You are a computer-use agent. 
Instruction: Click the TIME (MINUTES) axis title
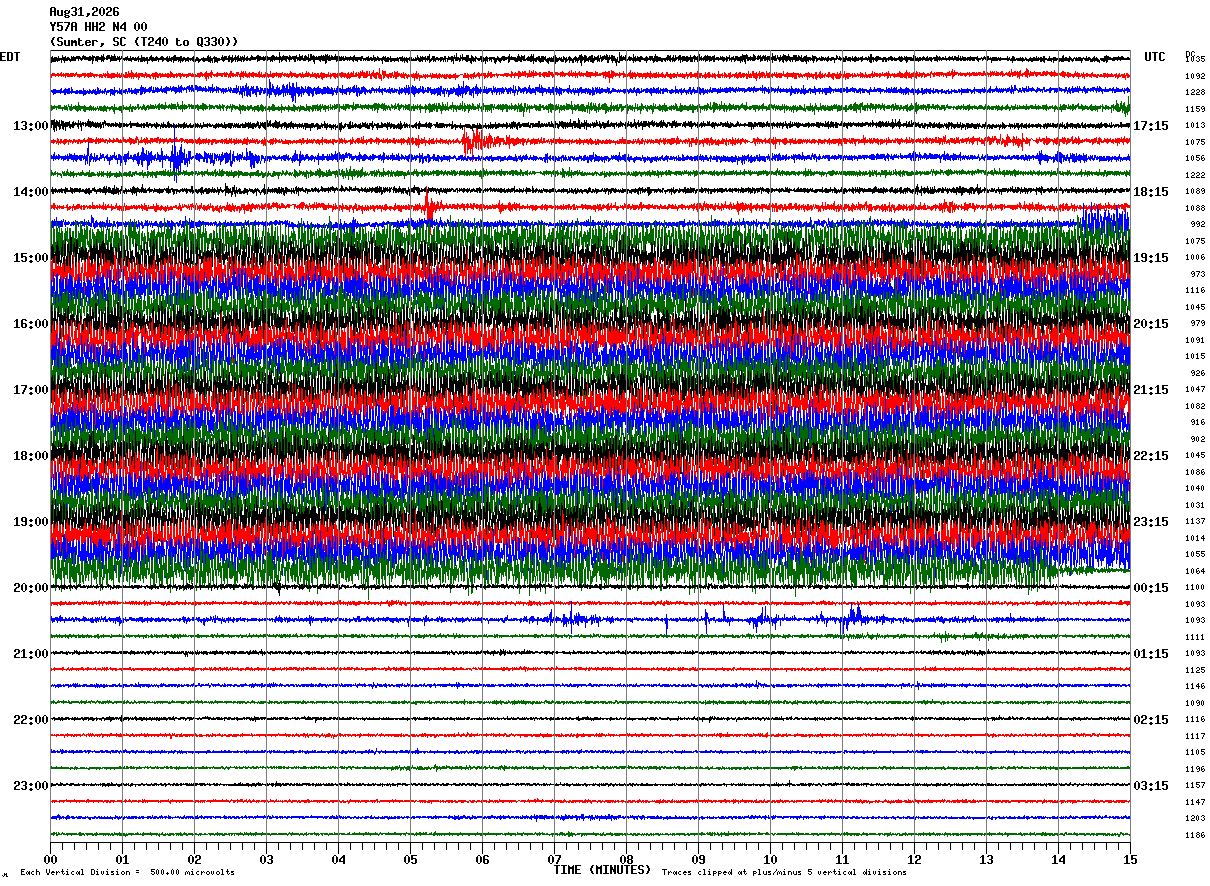tap(602, 870)
